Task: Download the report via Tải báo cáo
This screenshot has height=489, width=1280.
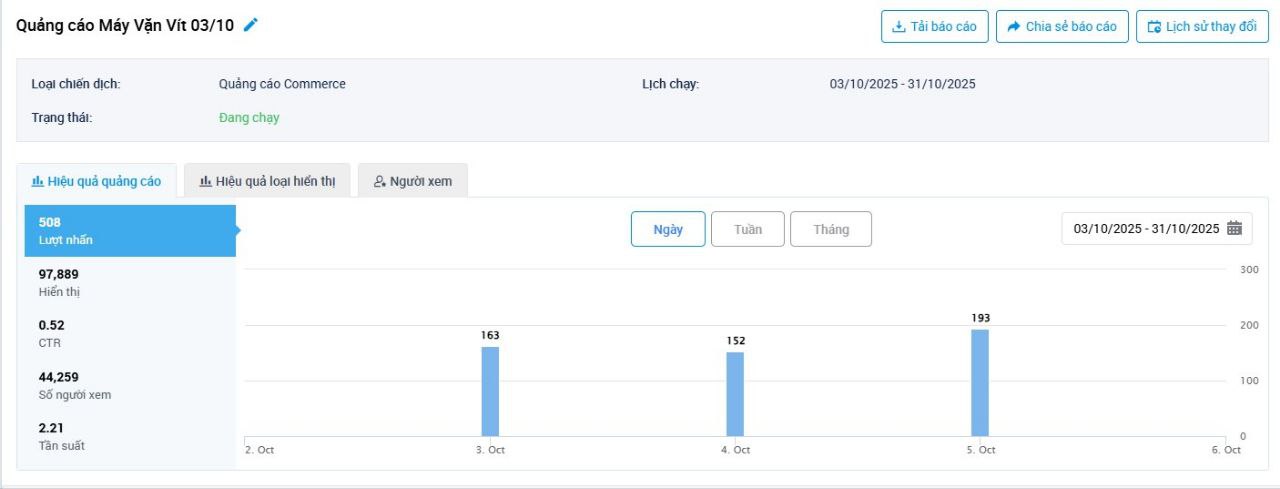Action: click(x=934, y=27)
